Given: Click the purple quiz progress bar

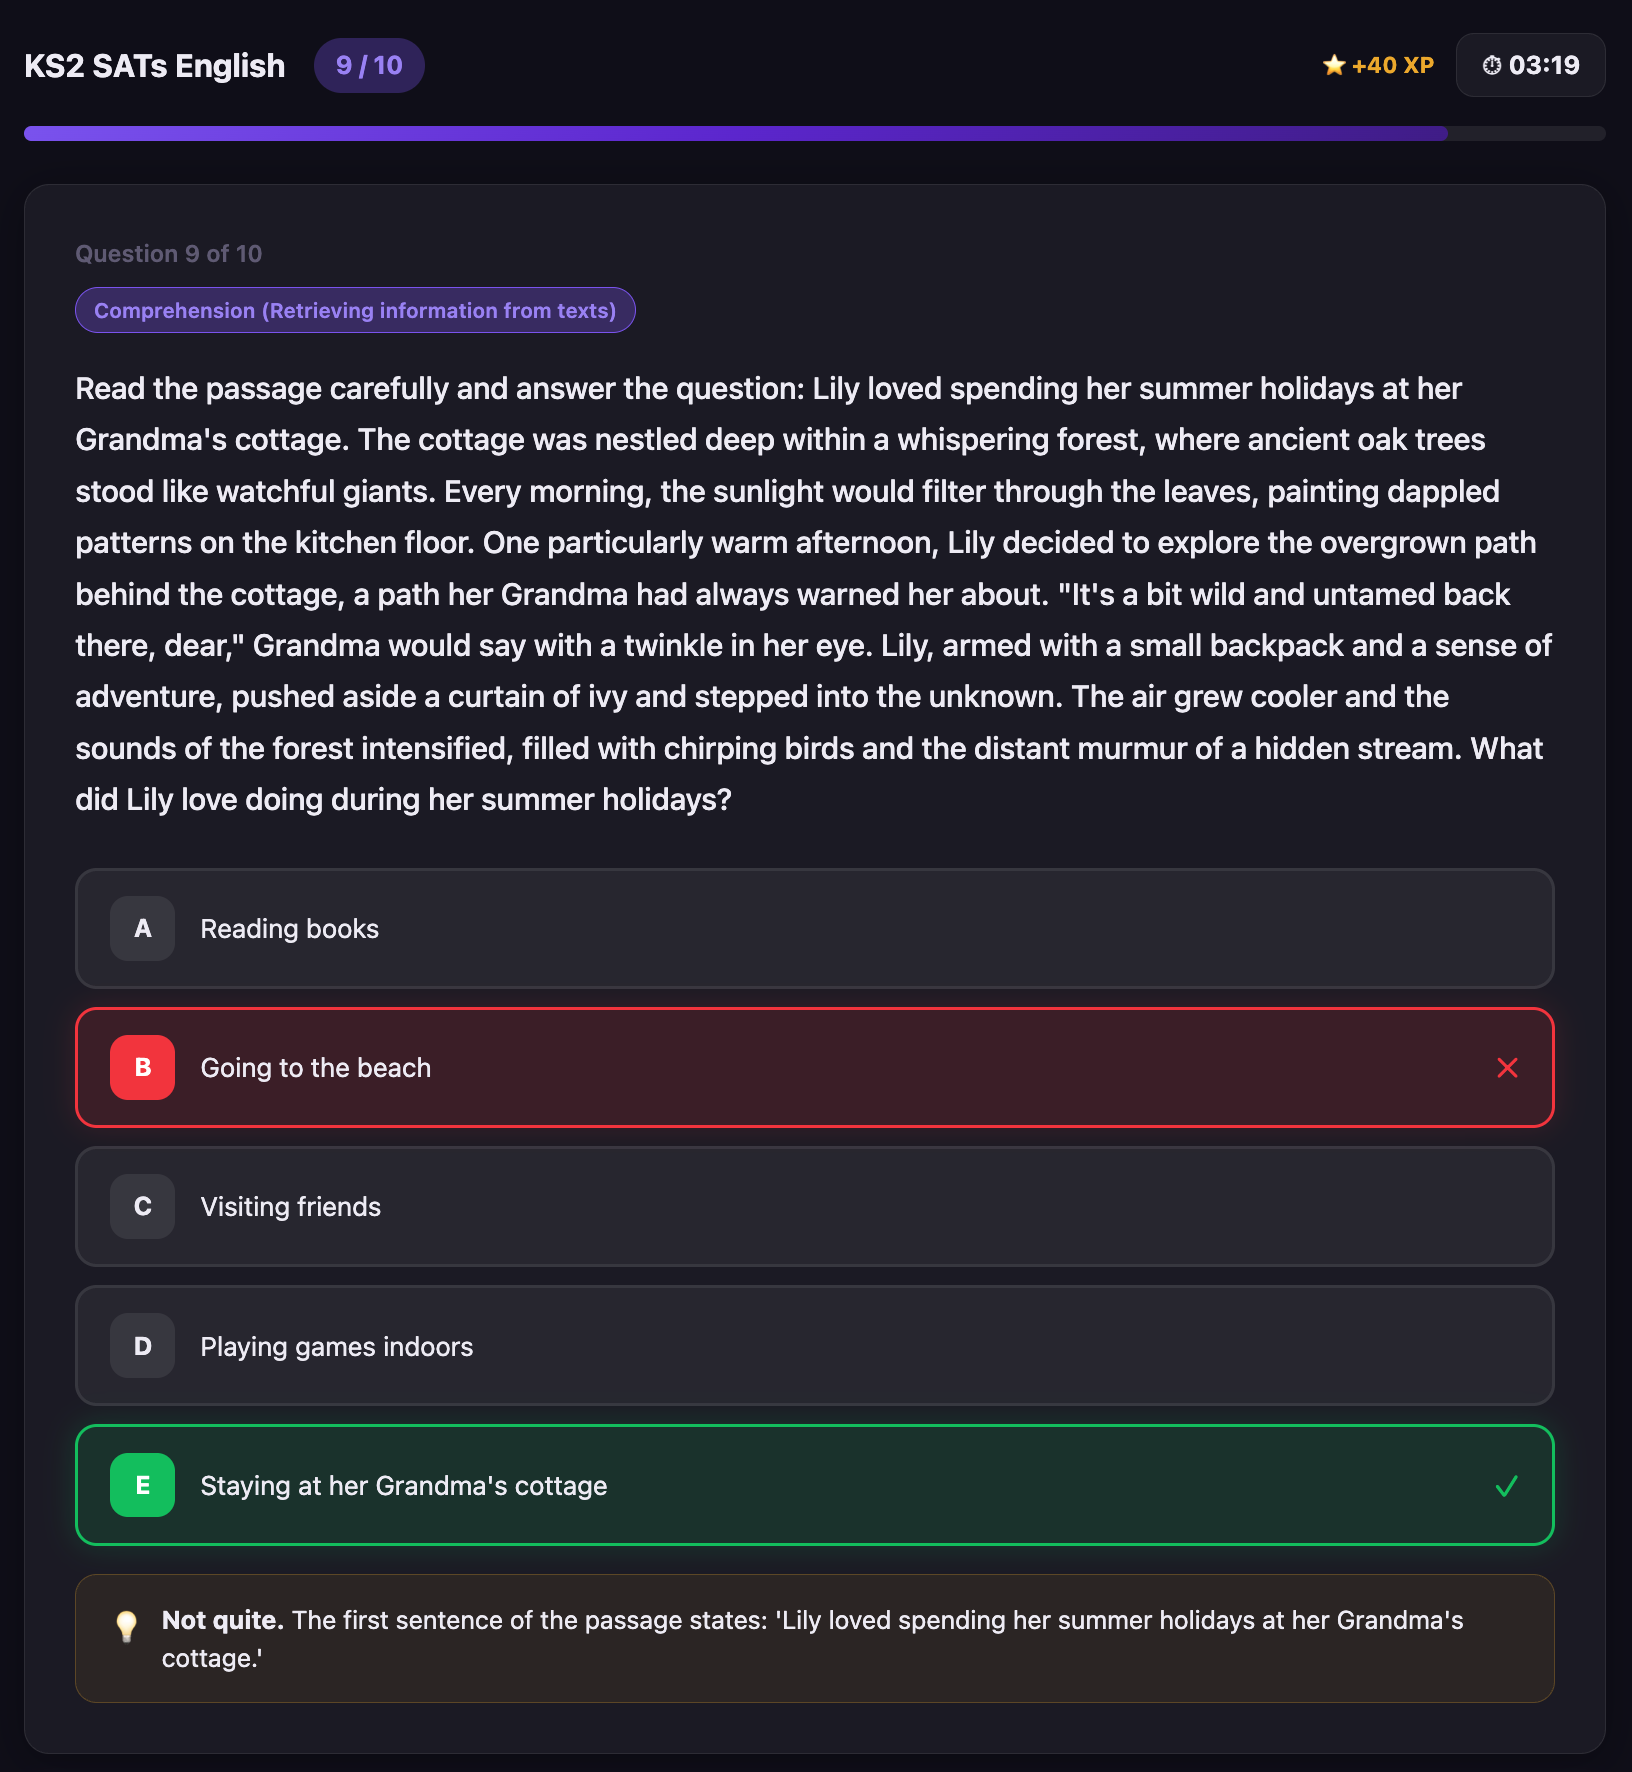Looking at the screenshot, I should (735, 134).
